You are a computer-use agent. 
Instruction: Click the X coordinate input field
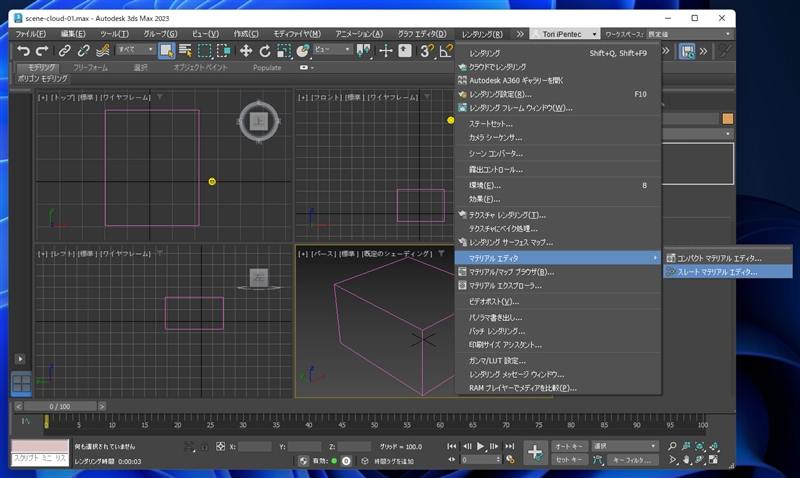[x=255, y=447]
